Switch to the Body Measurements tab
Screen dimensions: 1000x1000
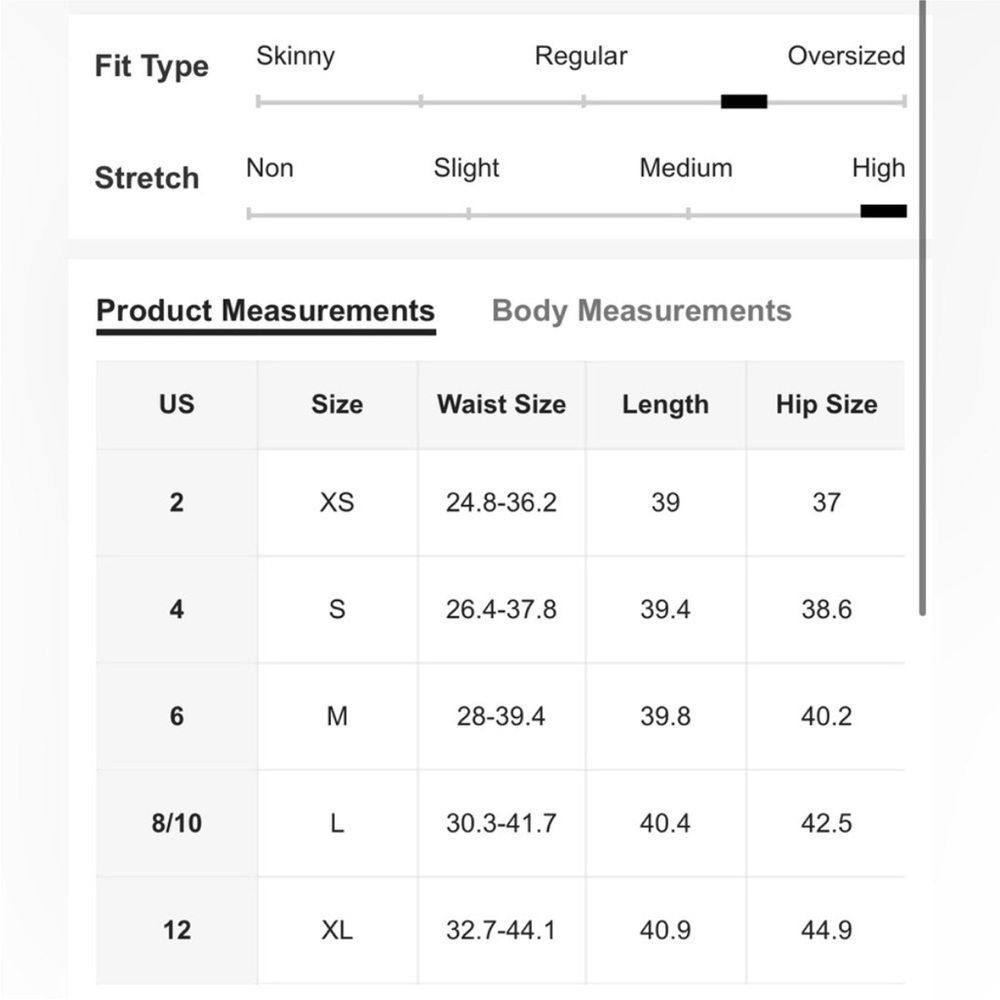coord(642,311)
